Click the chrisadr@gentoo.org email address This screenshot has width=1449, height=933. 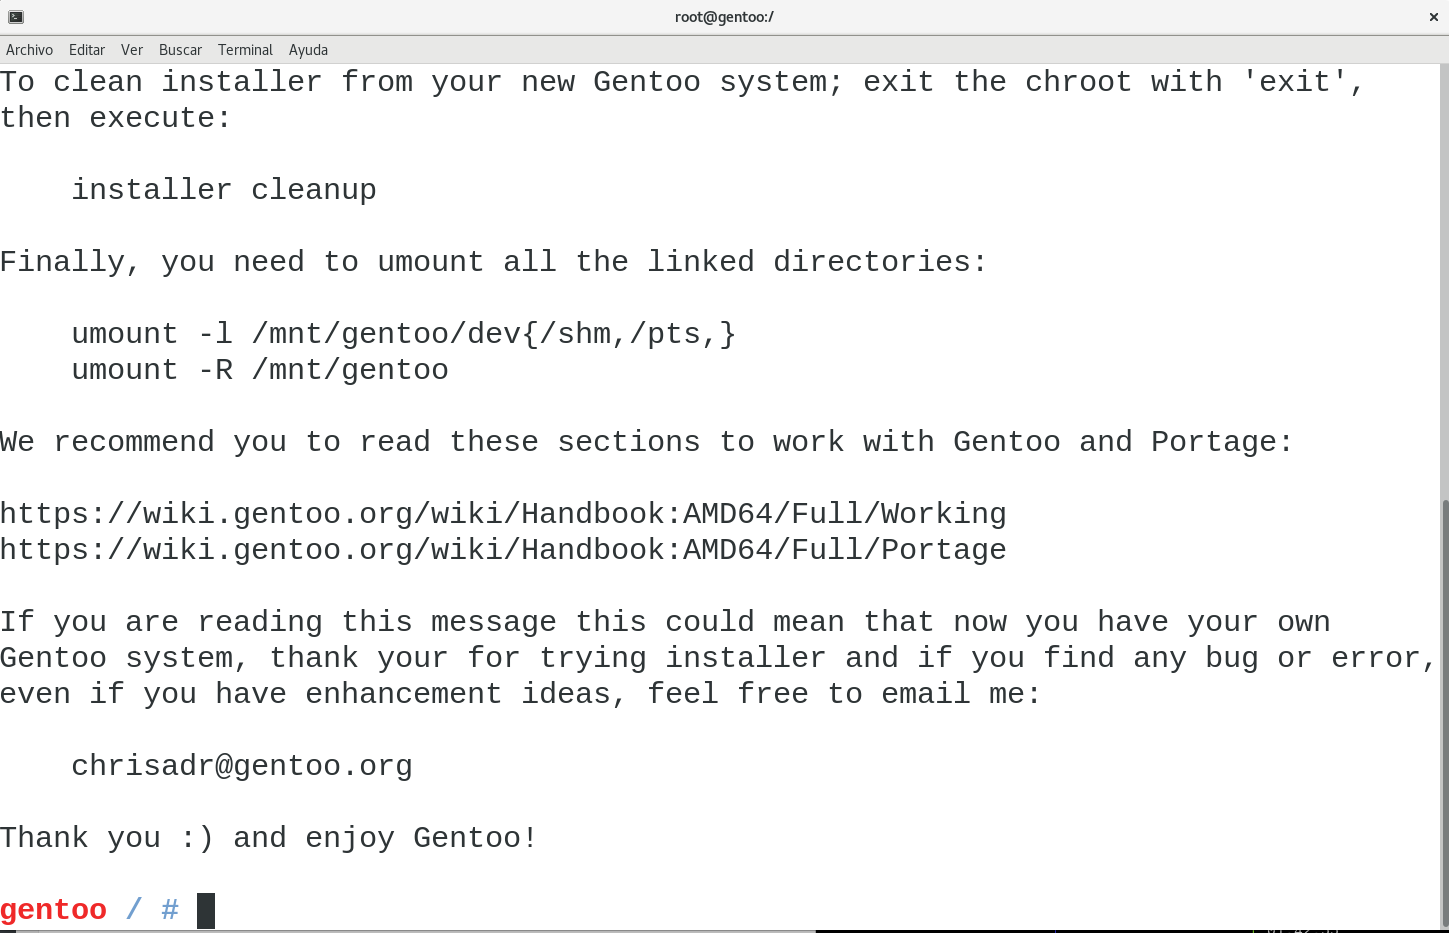click(242, 766)
